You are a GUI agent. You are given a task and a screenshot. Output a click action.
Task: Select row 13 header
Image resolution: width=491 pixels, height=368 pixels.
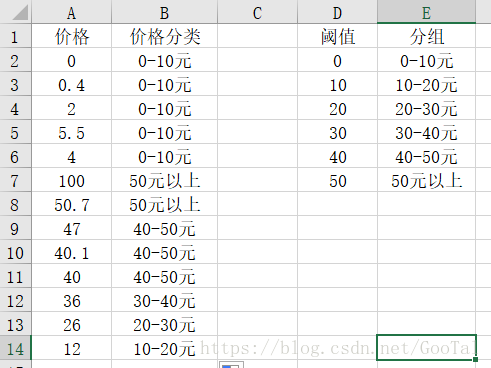15,324
